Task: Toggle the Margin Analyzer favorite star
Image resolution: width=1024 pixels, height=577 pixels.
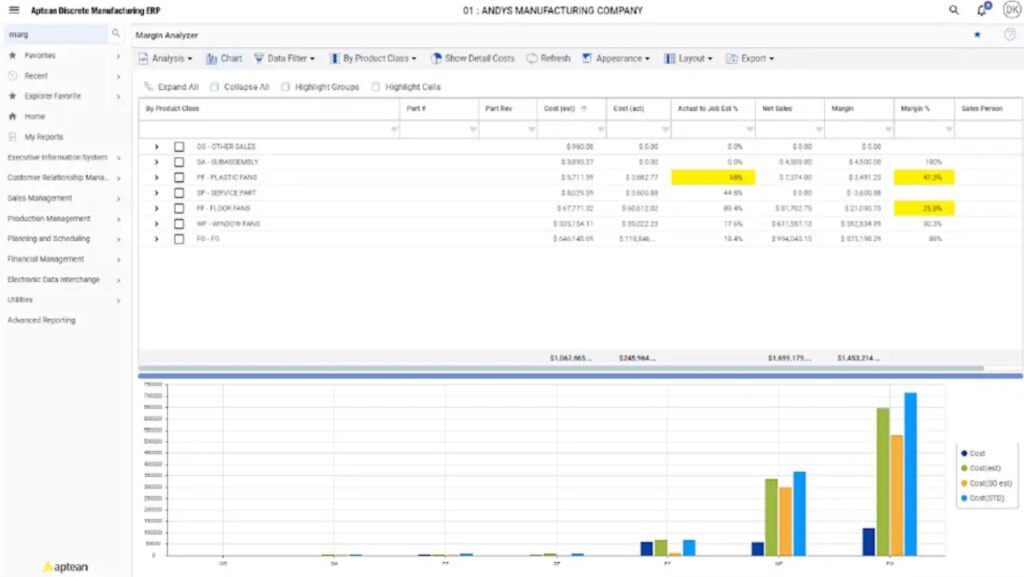Action: [978, 35]
